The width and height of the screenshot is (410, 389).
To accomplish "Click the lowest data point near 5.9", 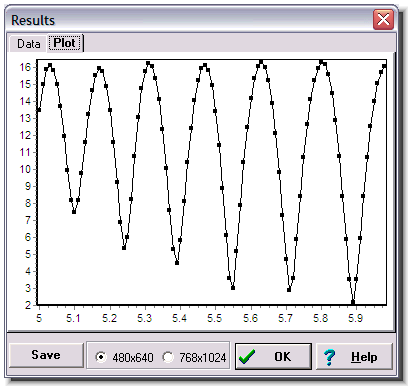I will coord(353,302).
